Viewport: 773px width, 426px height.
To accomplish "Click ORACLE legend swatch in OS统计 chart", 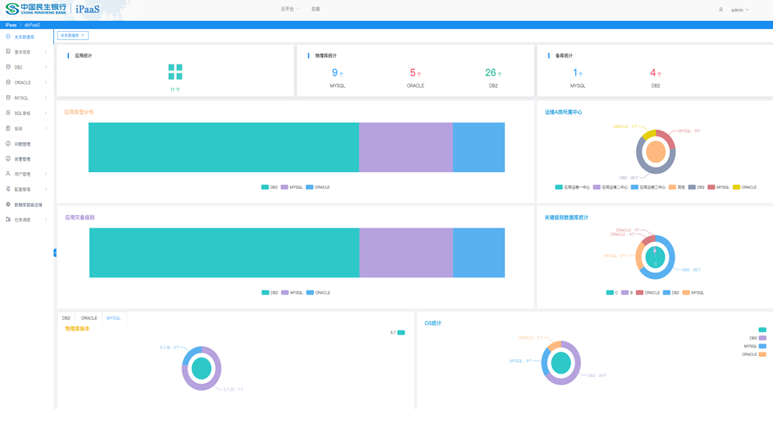I will (x=763, y=354).
